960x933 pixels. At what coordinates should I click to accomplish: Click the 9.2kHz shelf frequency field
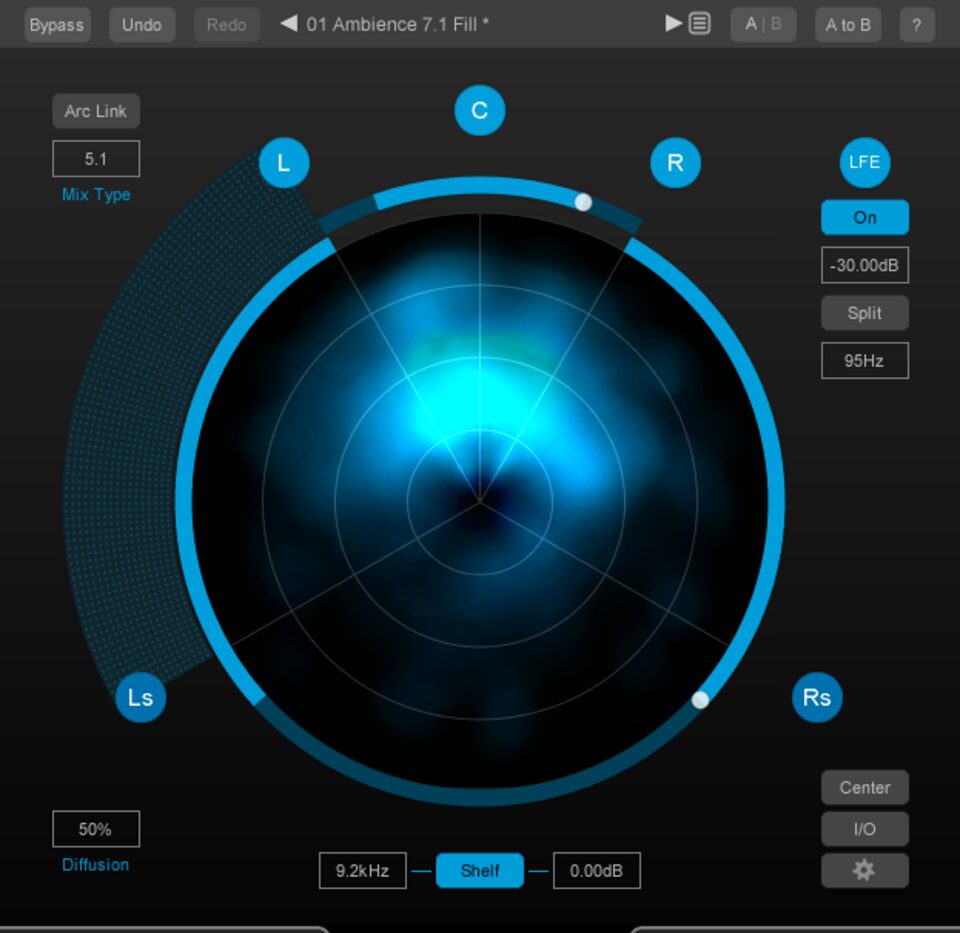pyautogui.click(x=363, y=870)
